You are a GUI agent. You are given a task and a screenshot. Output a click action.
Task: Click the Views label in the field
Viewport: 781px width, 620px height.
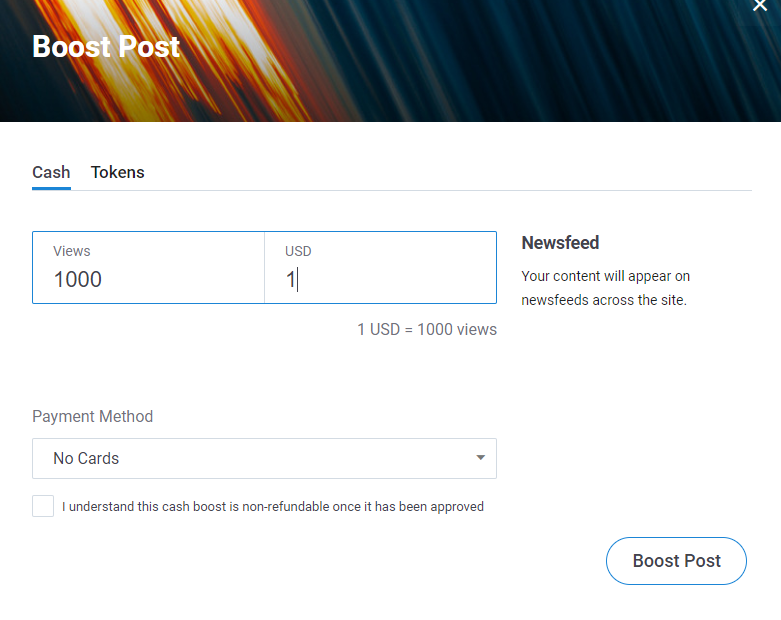[72, 251]
